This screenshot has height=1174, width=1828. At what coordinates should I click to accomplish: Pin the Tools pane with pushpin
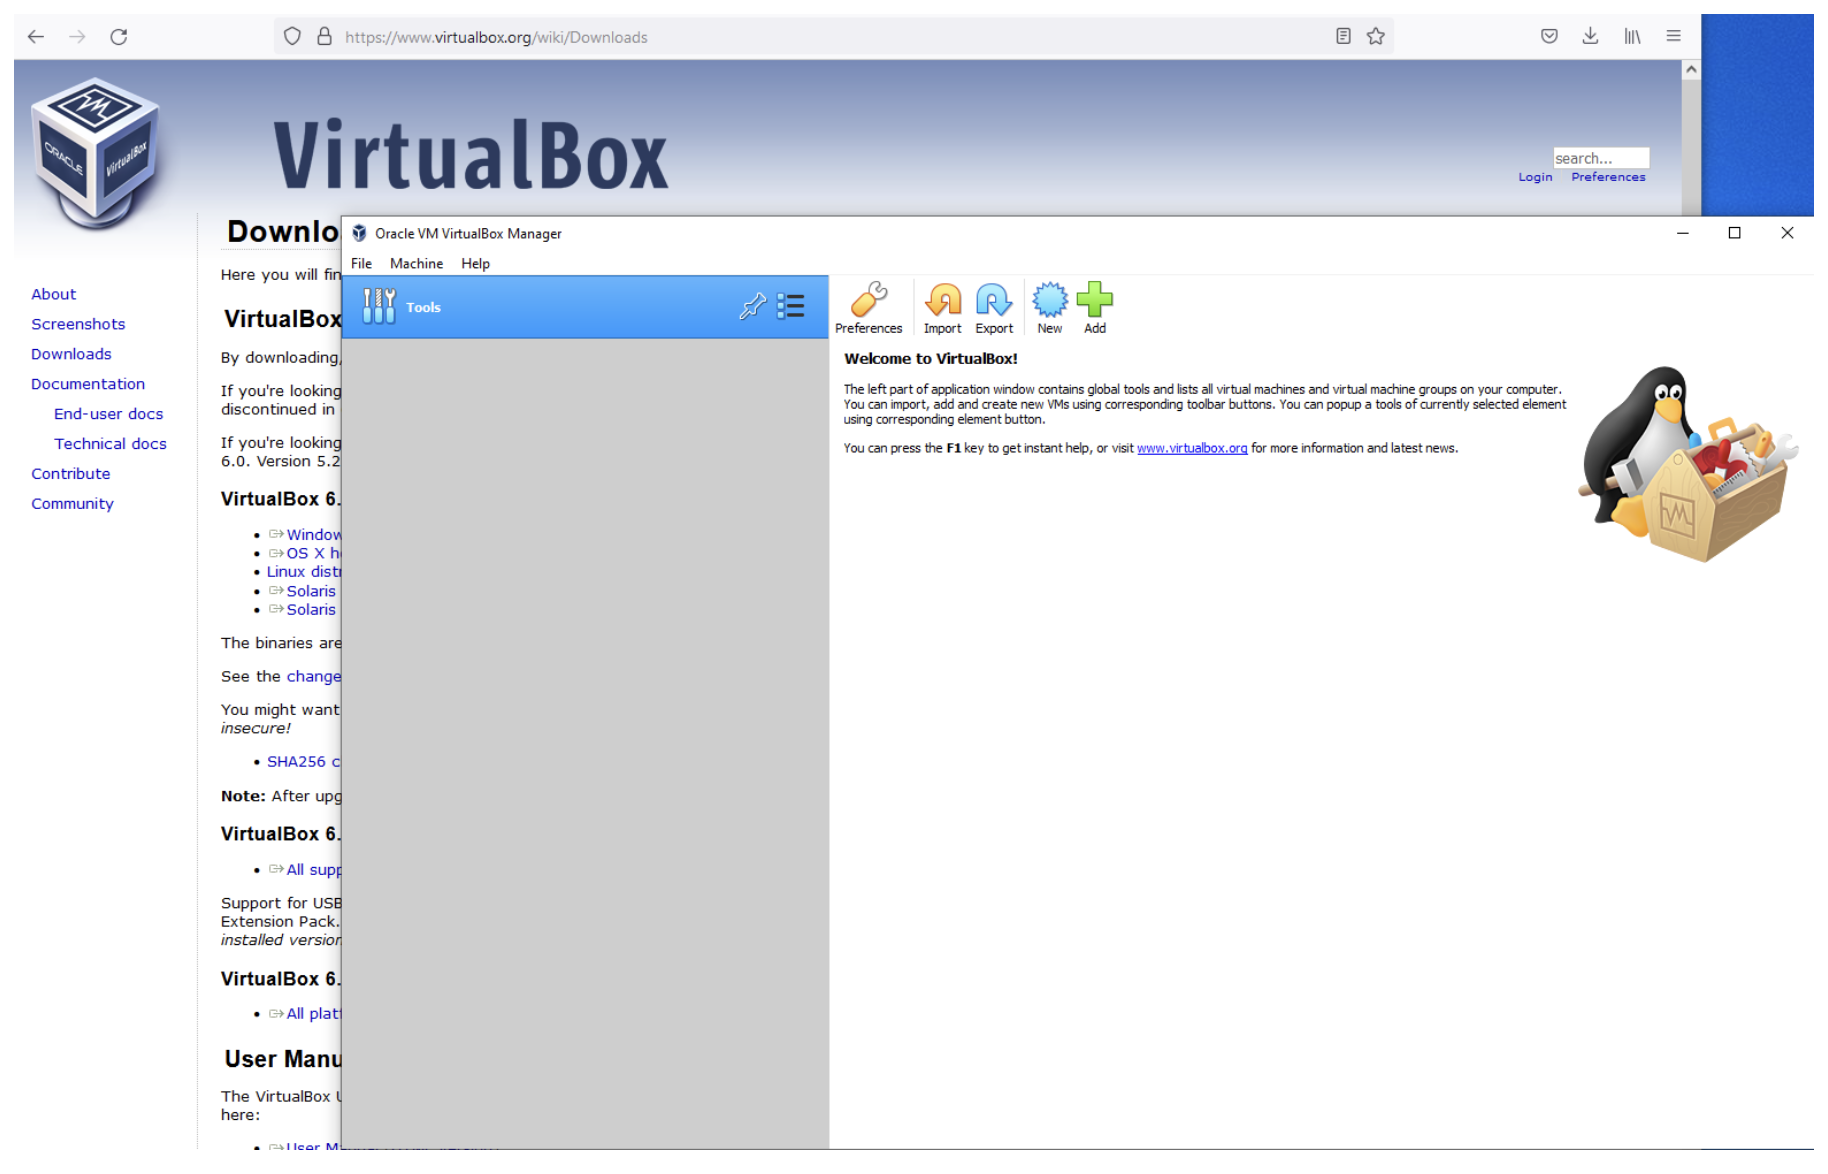click(752, 306)
